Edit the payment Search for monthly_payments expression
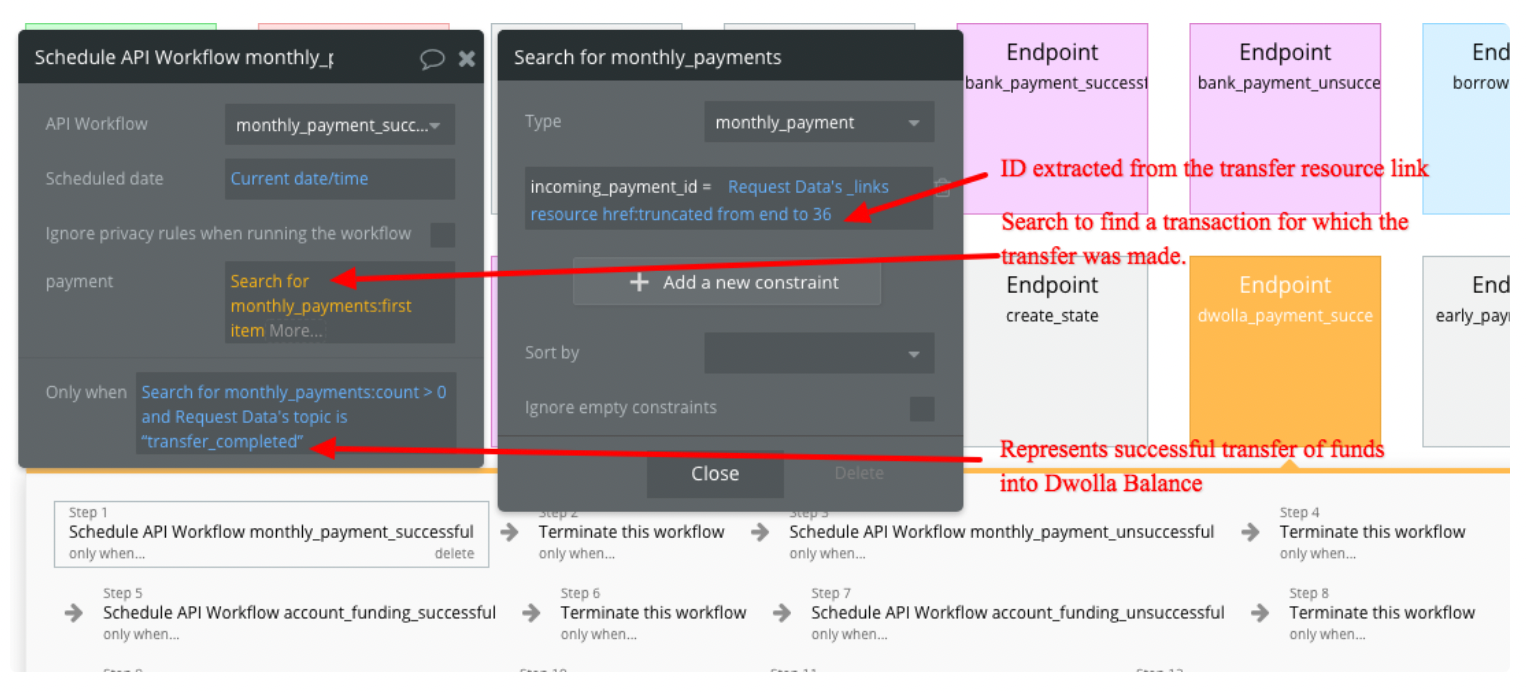 tap(340, 303)
